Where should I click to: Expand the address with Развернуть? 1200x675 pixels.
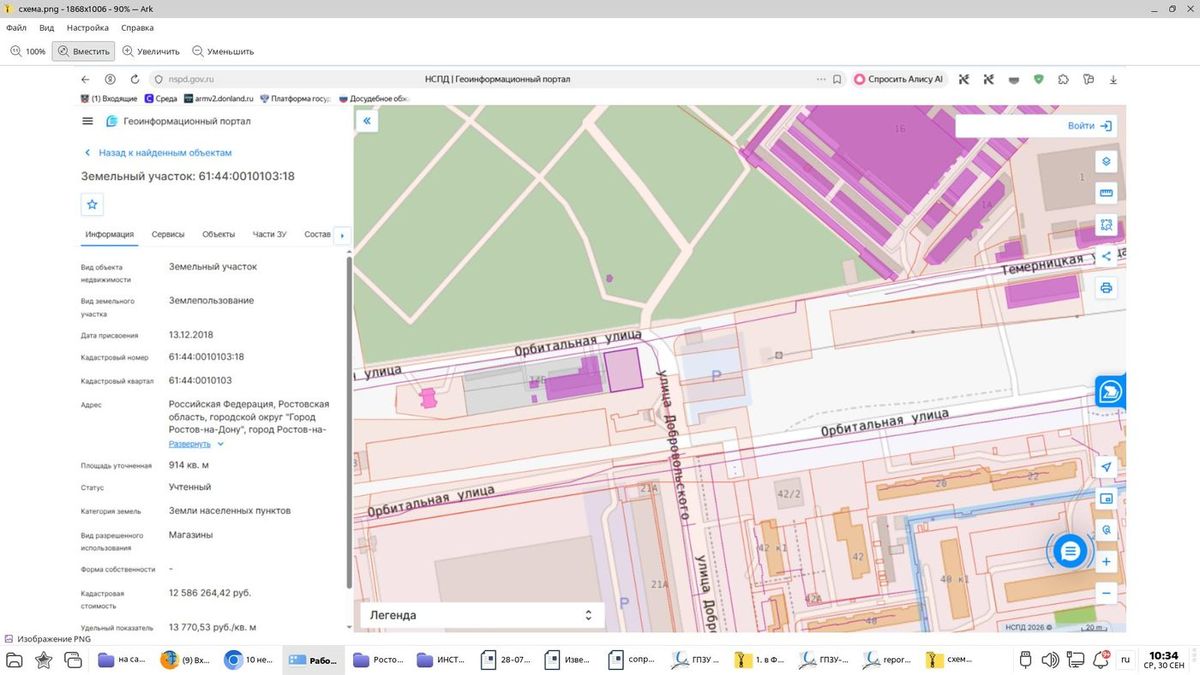pos(196,443)
